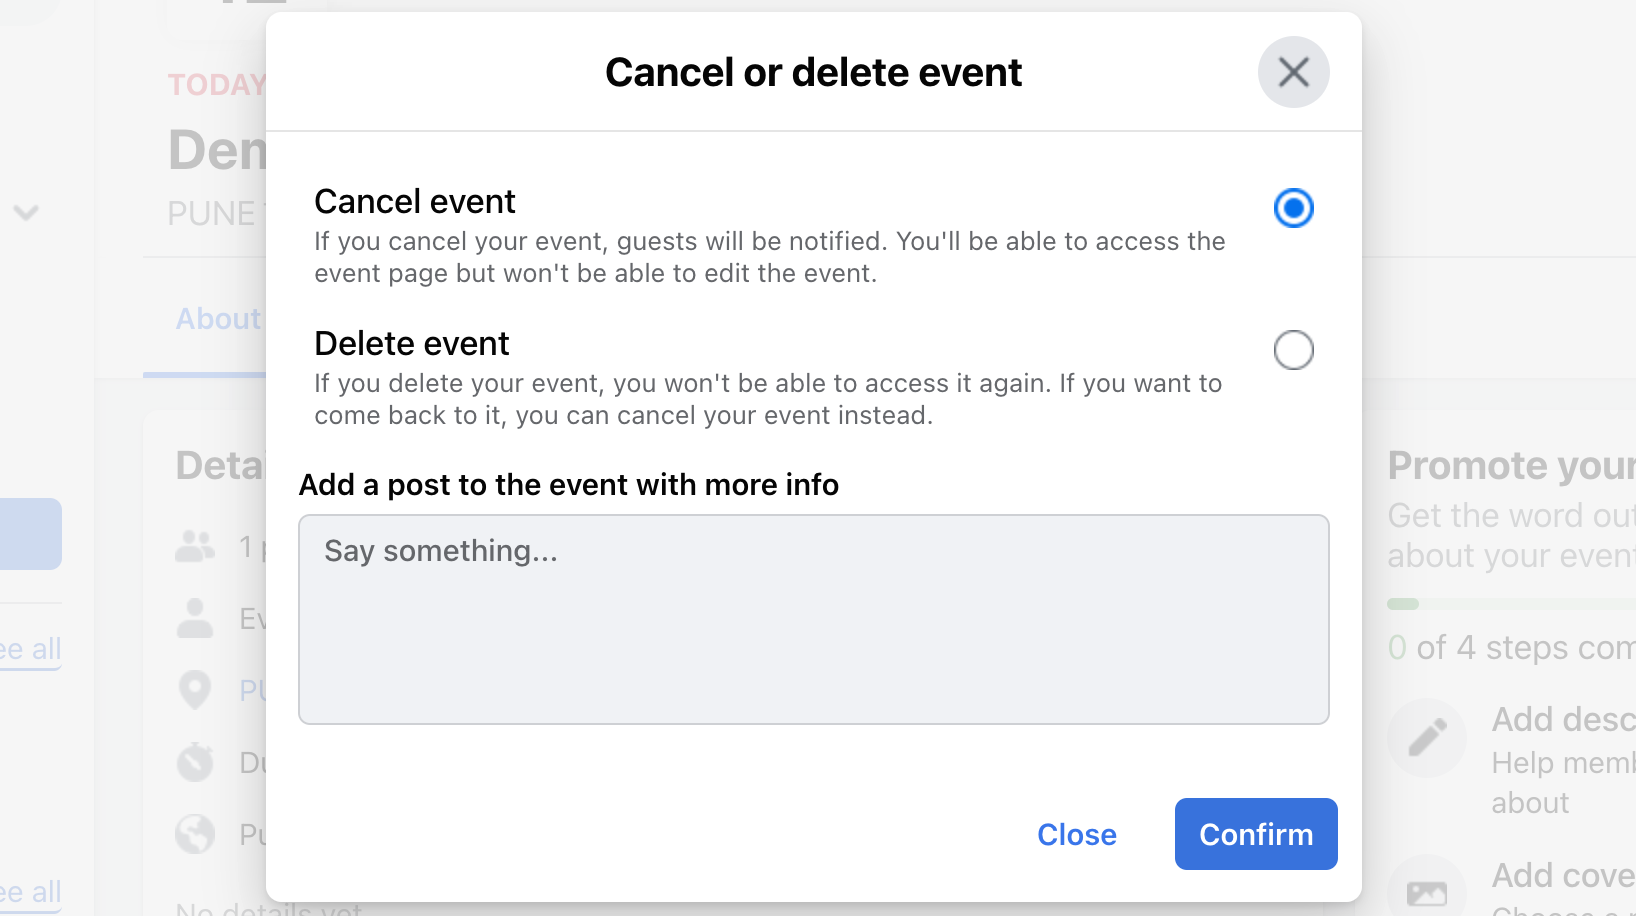Click the X to dismiss the dialog
Screen dimensions: 1636x916
click(1293, 72)
